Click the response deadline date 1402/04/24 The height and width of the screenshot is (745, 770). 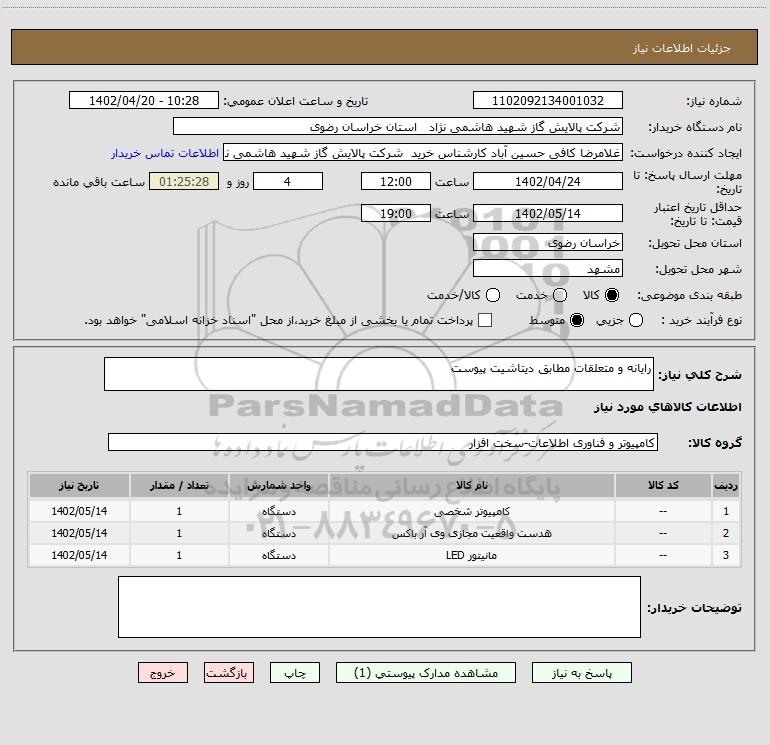pos(548,181)
